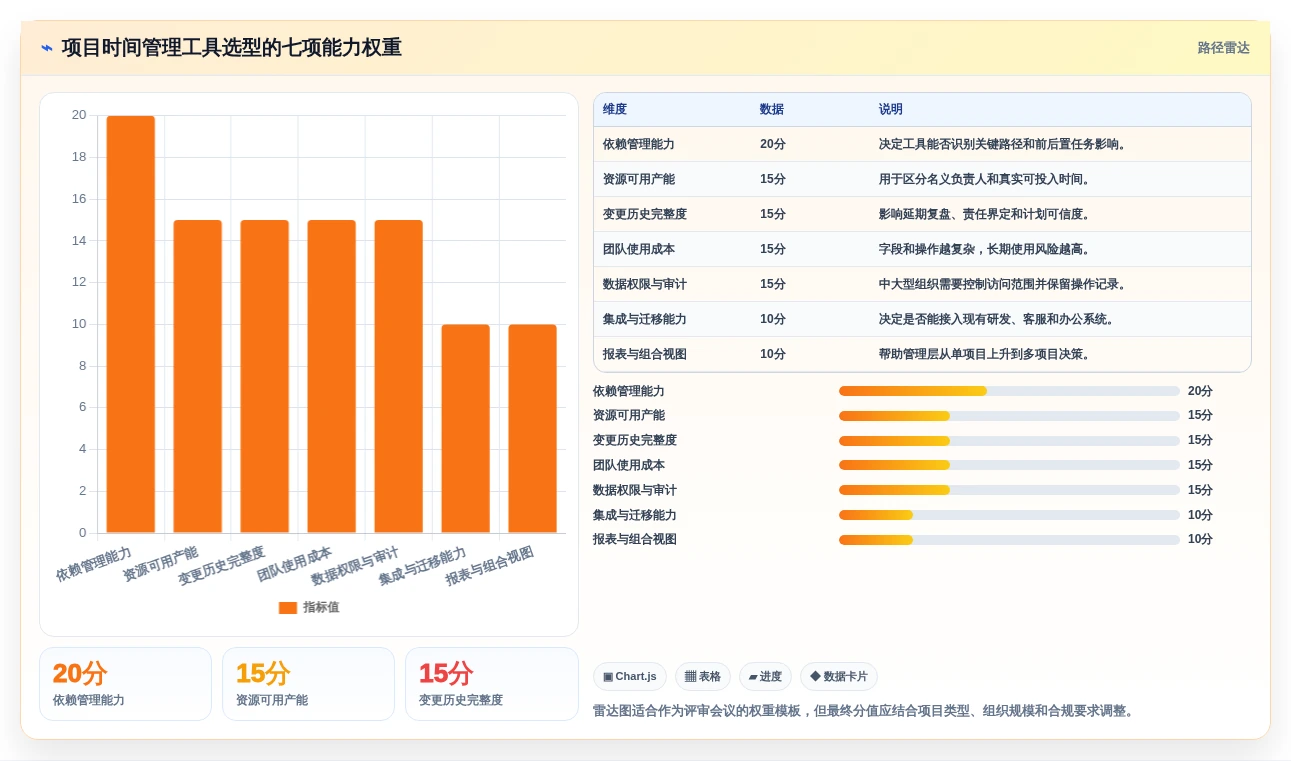The height and width of the screenshot is (761, 1291).
Task: Click the 报表与组合视图 progress bar
Action: [1009, 540]
